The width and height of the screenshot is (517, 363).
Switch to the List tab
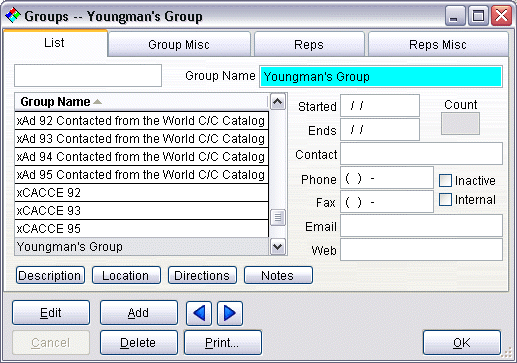pyautogui.click(x=55, y=43)
